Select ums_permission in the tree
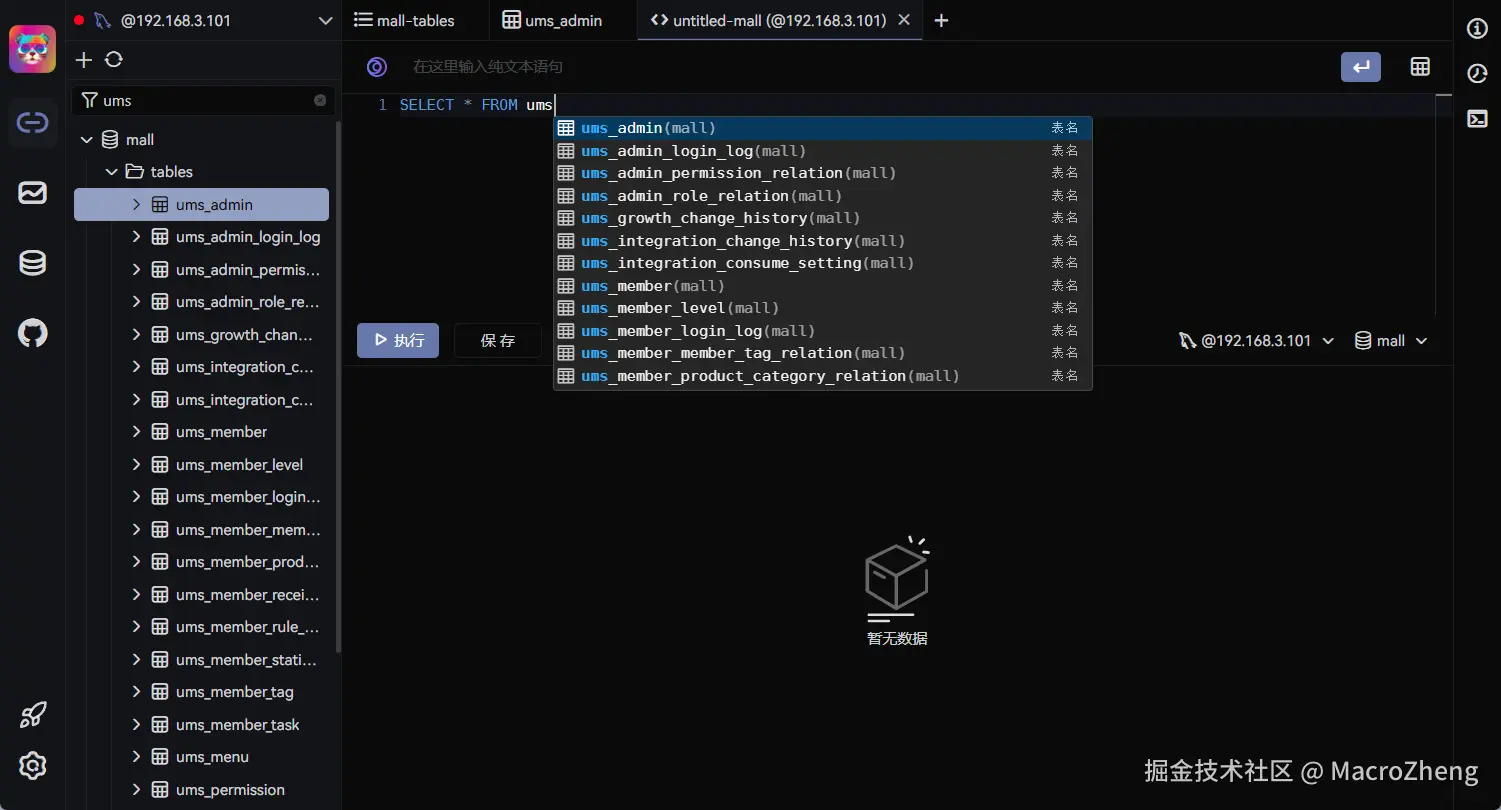 [x=202, y=790]
